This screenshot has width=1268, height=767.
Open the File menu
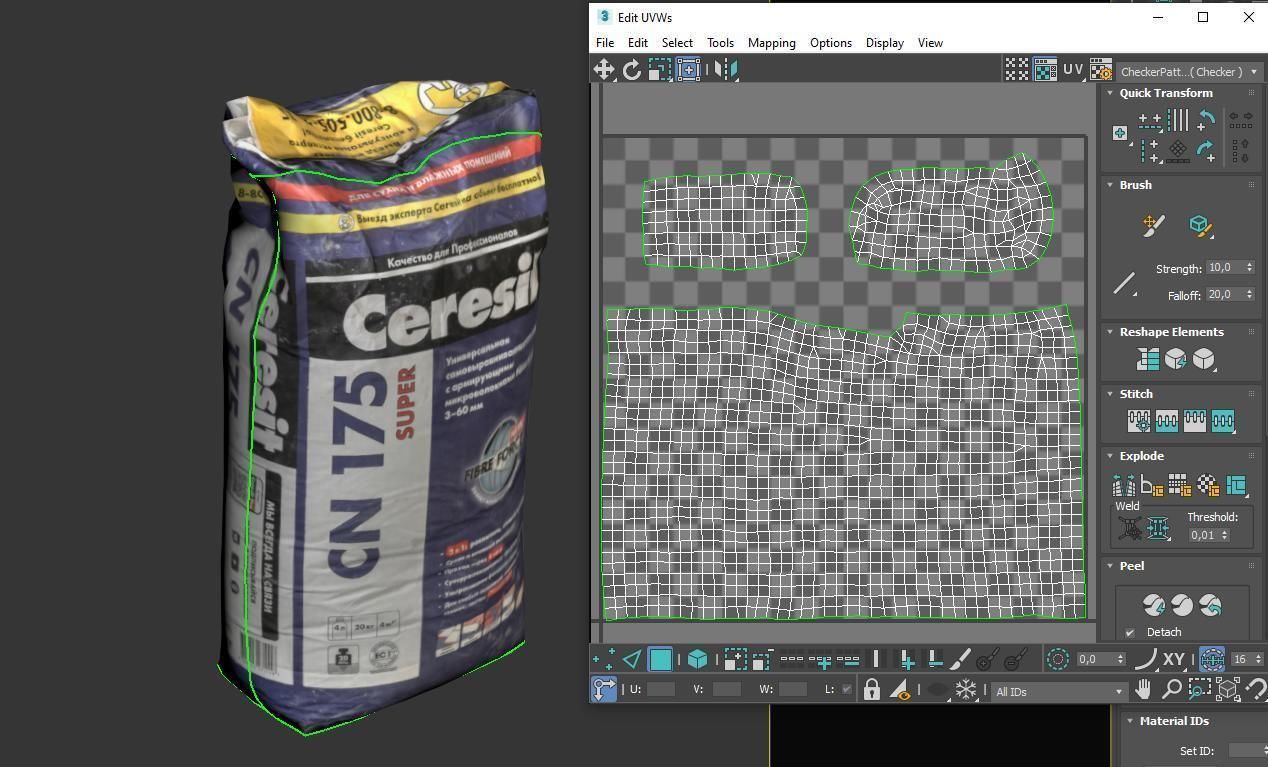[605, 43]
